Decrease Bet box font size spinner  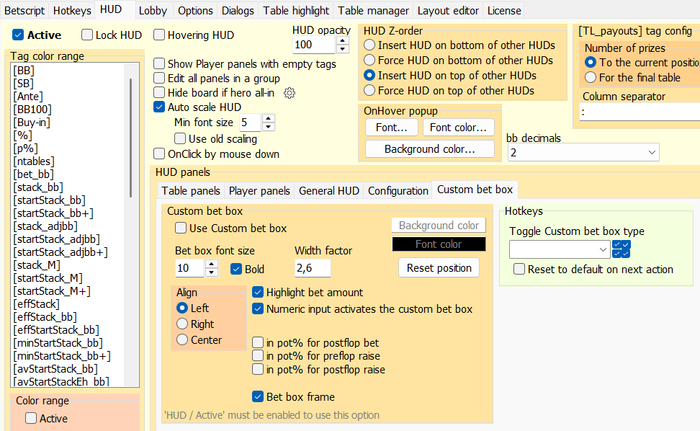212,272
